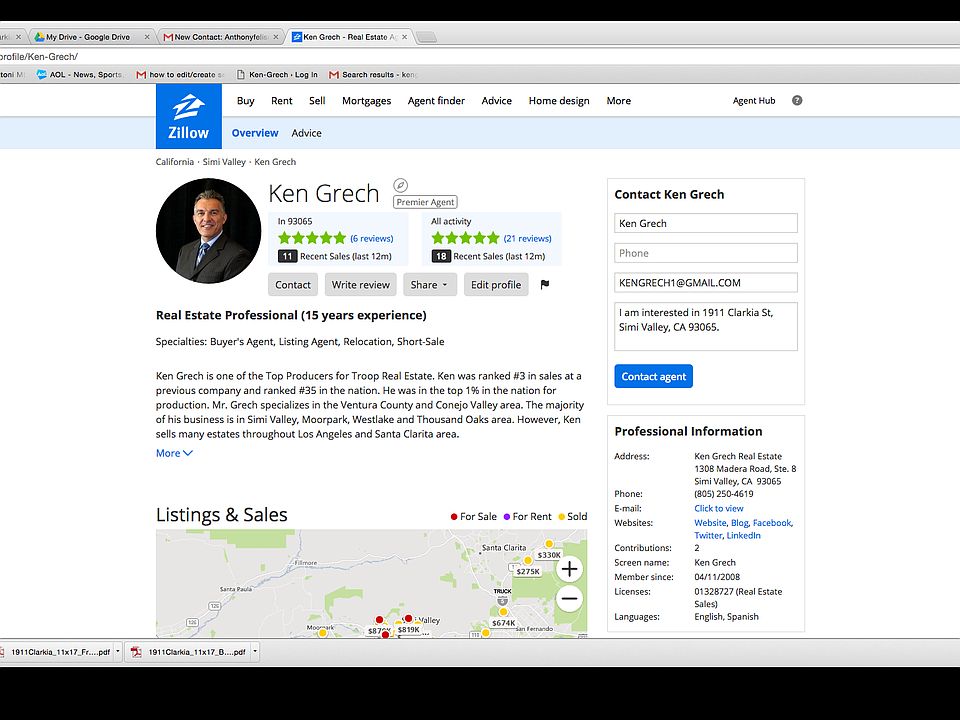Open the agent's Blog link

[x=740, y=523]
